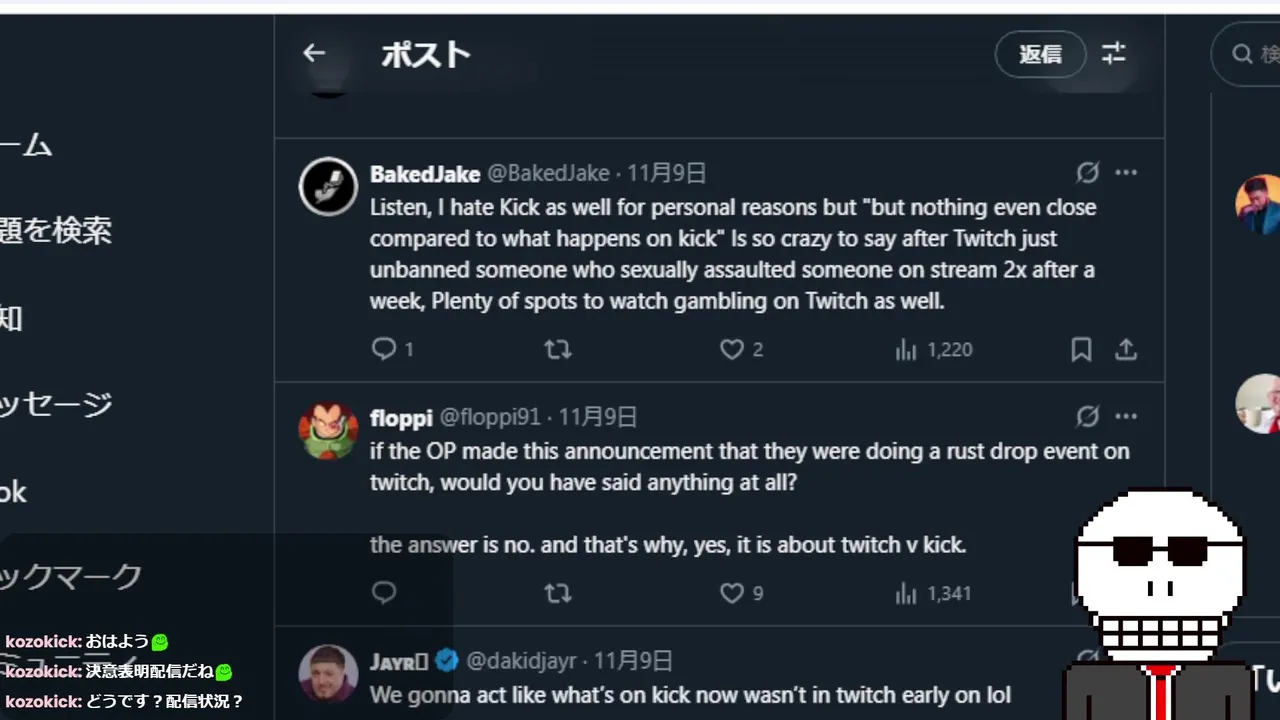Open the @dakidjayr profile link
The height and width of the screenshot is (720, 1280).
pyautogui.click(x=521, y=661)
